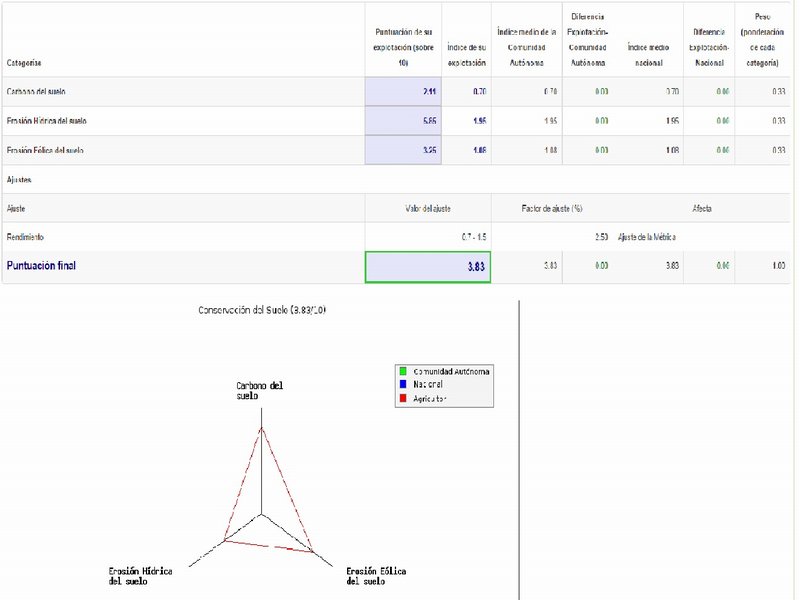Click the 'Diferencia Explotación-Nacional' column header
This screenshot has width=800, height=600.
coord(709,47)
